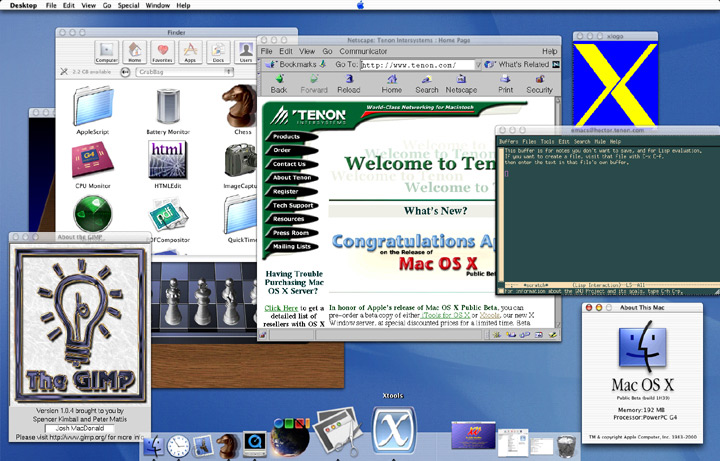Open Netscape Go menu
Viewport: 720px width, 461px height.
tap(327, 51)
